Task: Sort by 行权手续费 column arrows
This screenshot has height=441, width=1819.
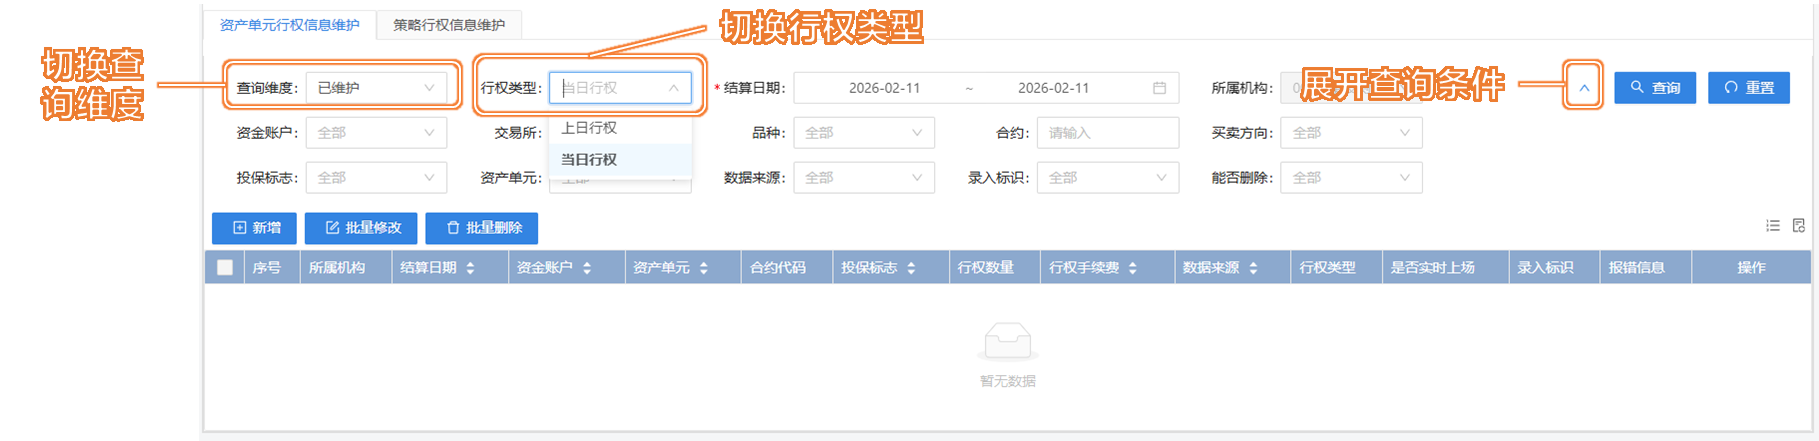Action: [x=1133, y=268]
